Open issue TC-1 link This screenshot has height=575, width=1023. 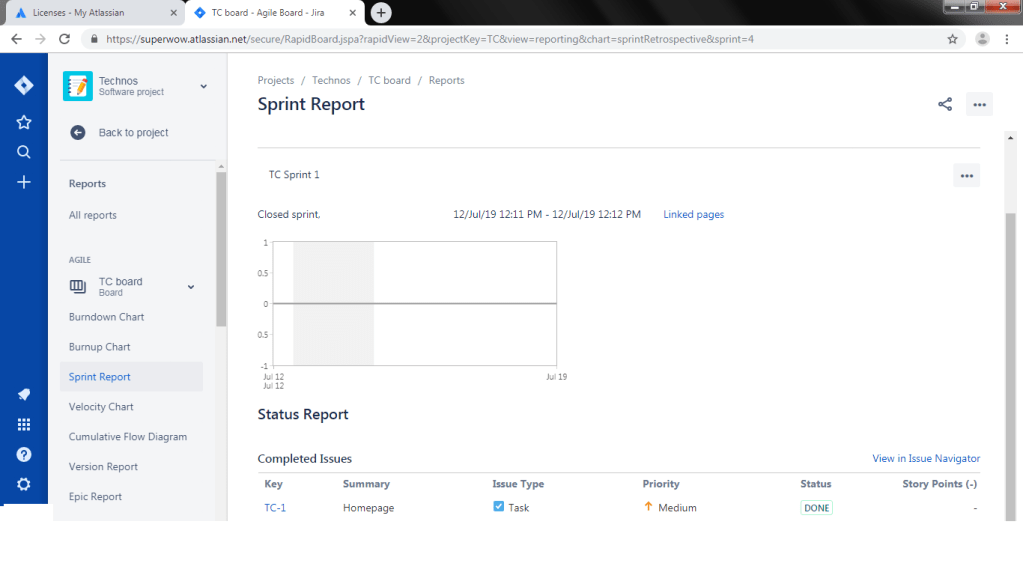(275, 508)
